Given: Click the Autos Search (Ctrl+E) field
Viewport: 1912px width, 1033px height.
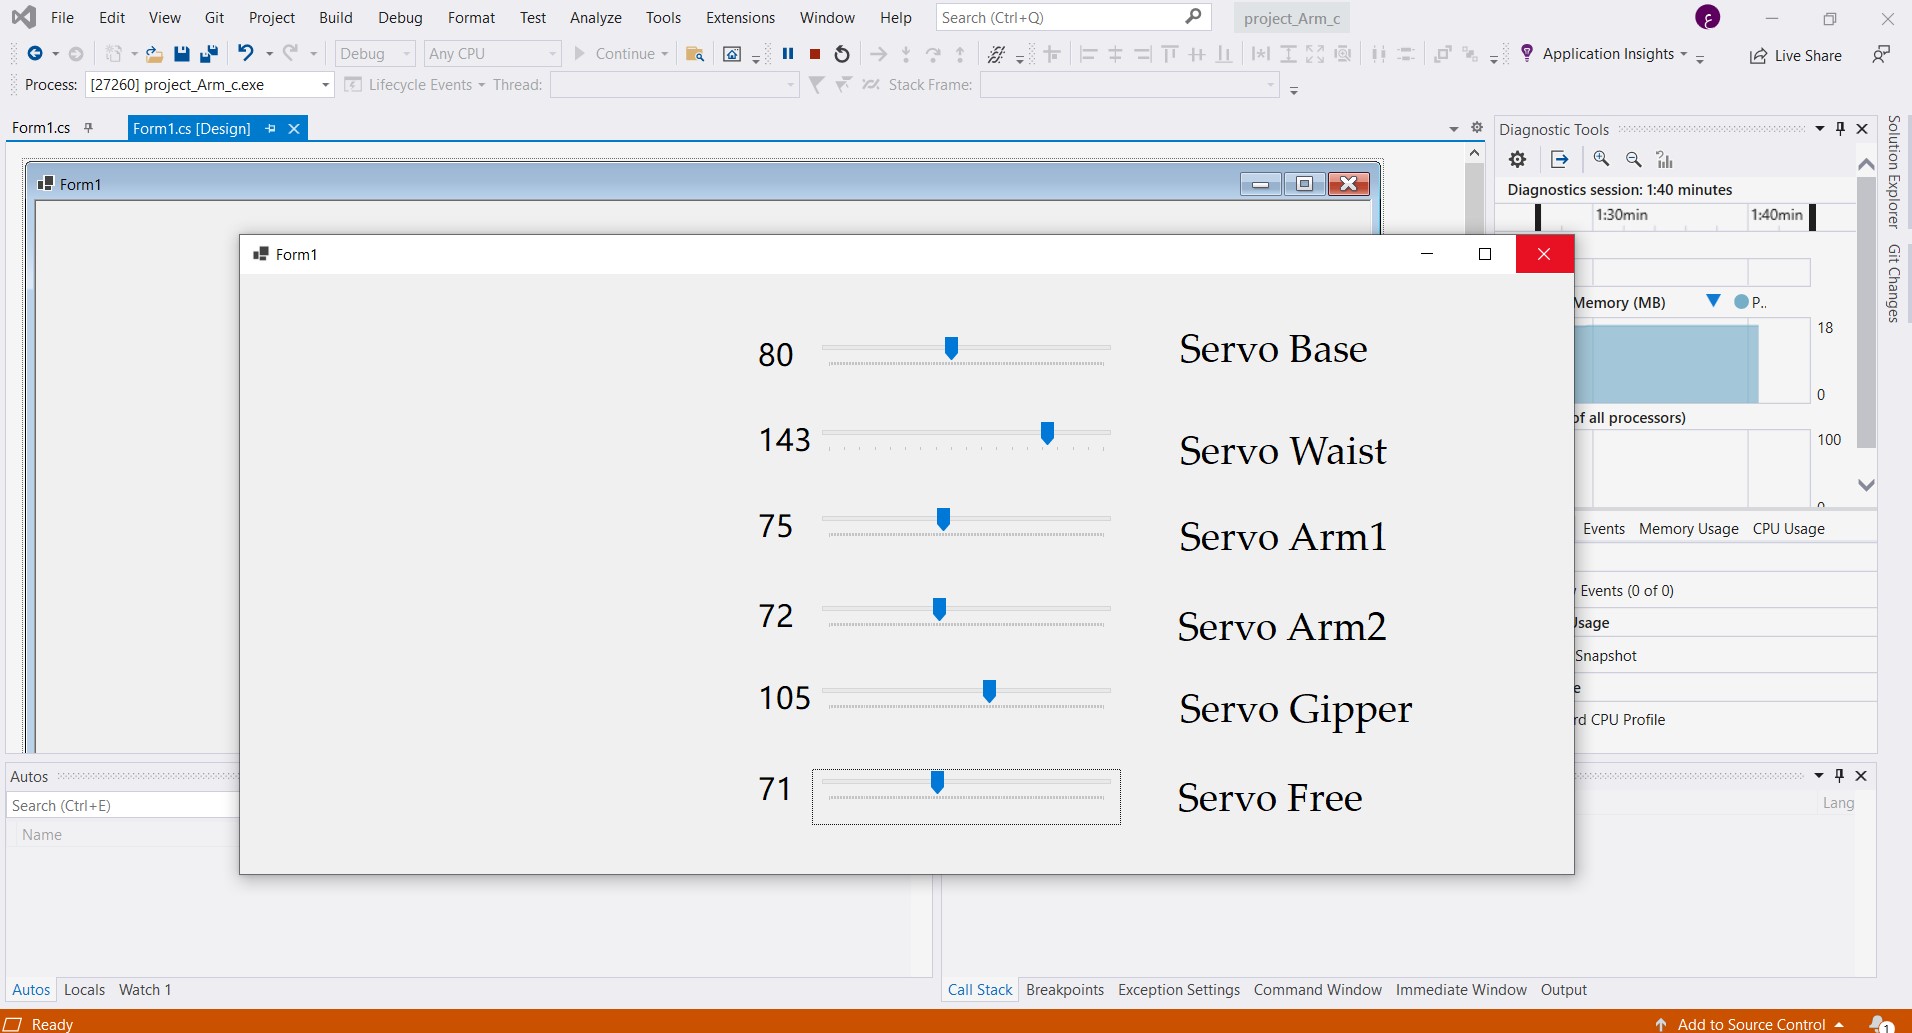Looking at the screenshot, I should click(x=122, y=806).
